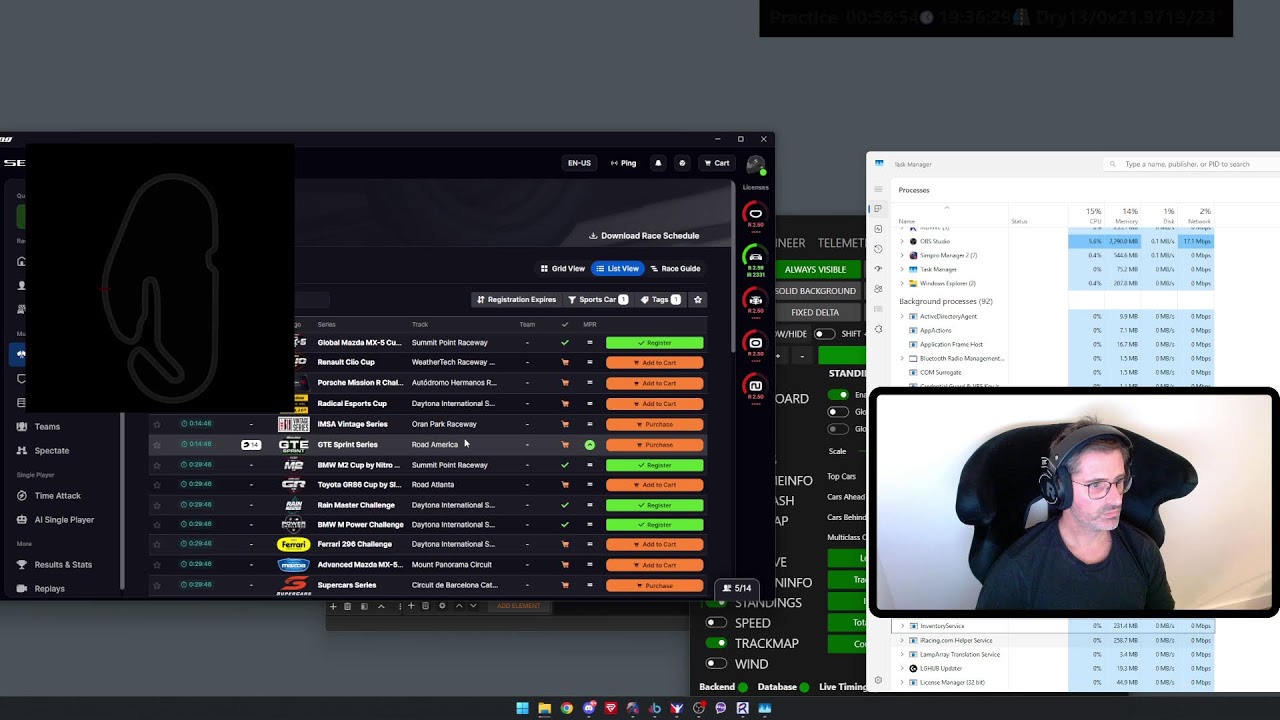Sort Task Manager by CPU column
This screenshot has width=1280, height=720.
(1088, 216)
